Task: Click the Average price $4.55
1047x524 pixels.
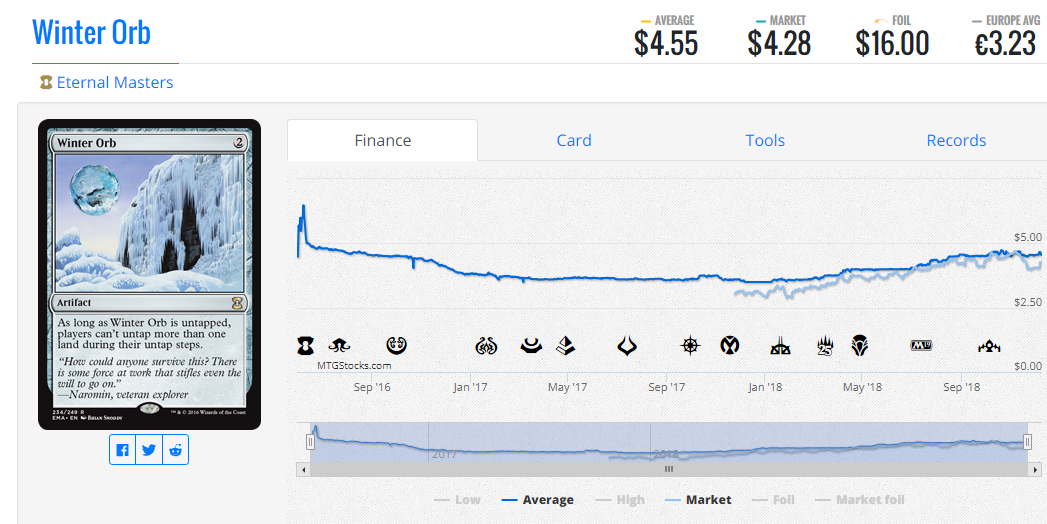Action: [x=666, y=43]
